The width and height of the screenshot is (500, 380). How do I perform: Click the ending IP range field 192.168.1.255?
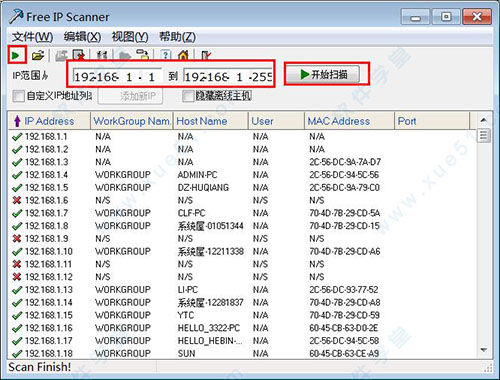(x=228, y=77)
